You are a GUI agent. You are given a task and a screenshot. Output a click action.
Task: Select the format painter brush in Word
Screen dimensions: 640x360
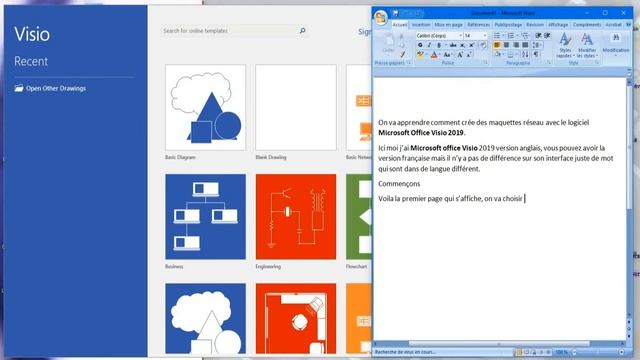pos(402,54)
